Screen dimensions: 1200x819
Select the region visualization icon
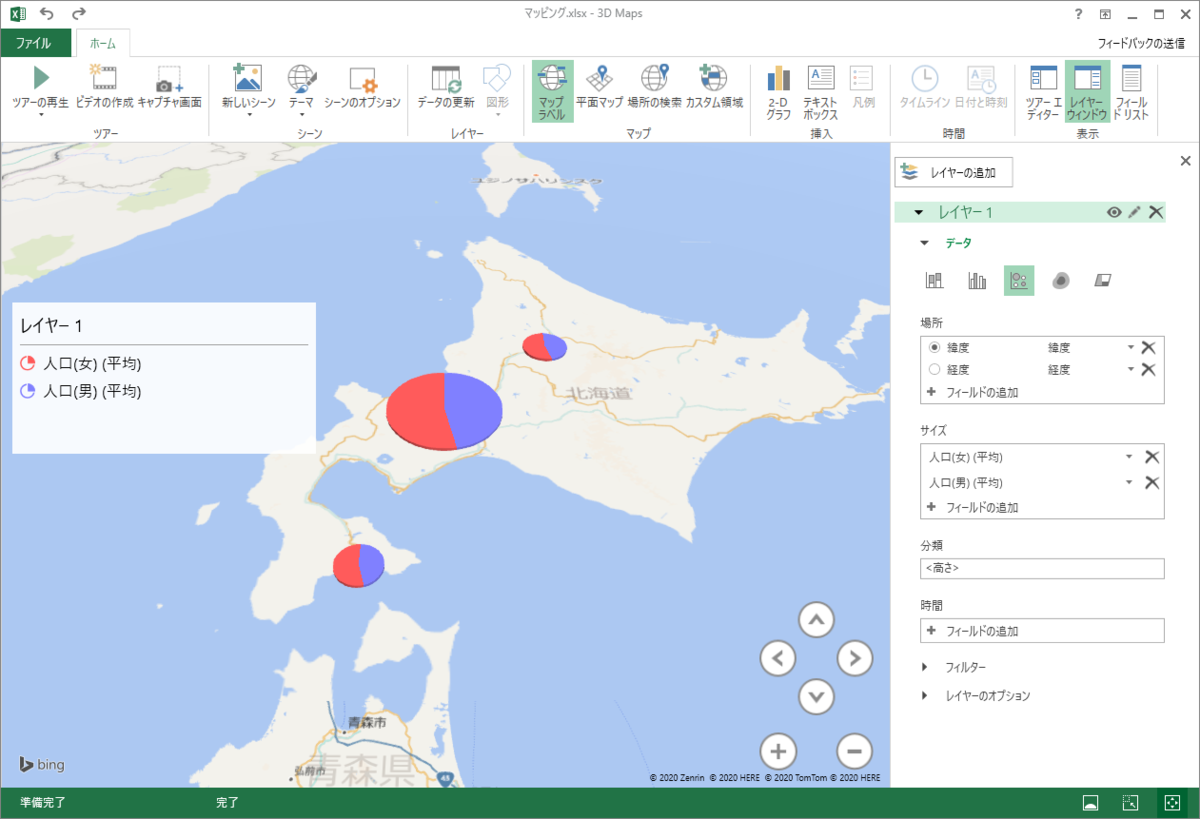(x=1103, y=281)
